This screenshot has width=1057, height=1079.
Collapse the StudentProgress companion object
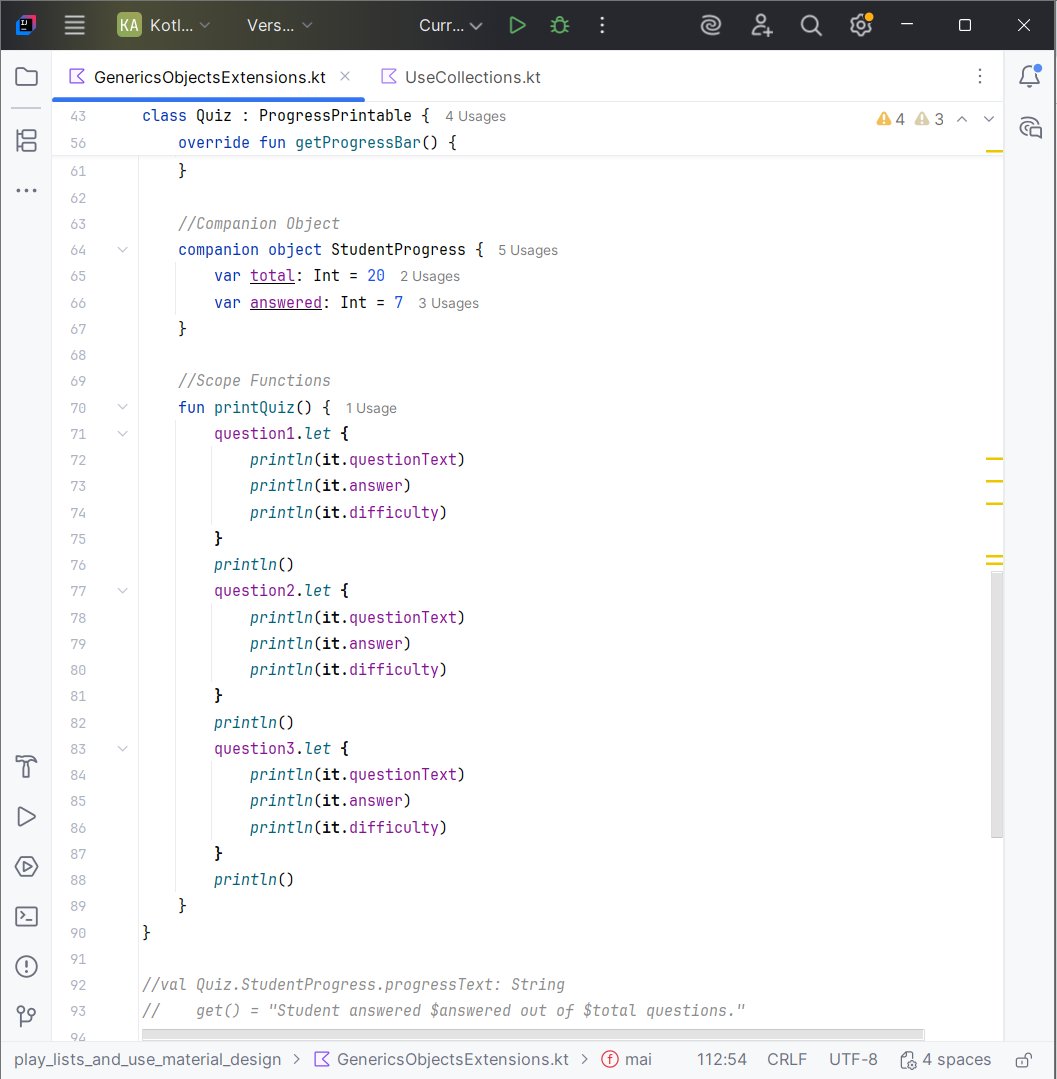point(122,249)
